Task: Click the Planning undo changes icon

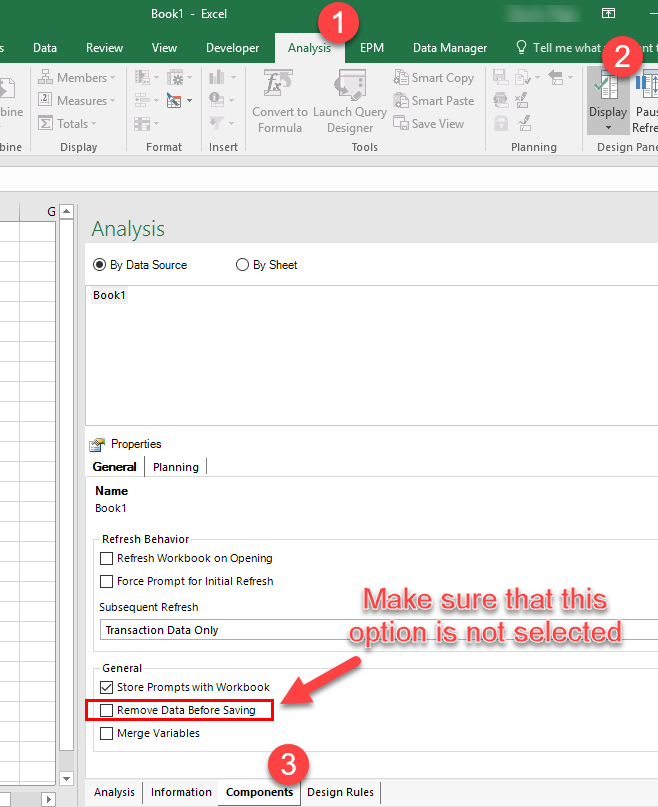Action: click(x=522, y=100)
